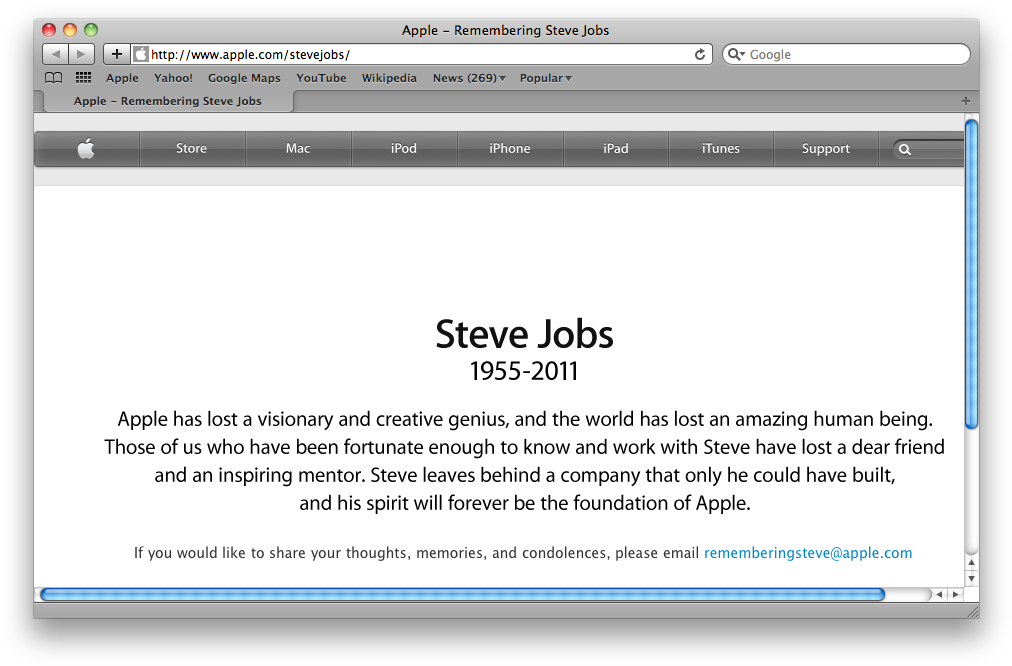Click the Apple logo in the site navigation
1012x666 pixels.
pos(86,149)
